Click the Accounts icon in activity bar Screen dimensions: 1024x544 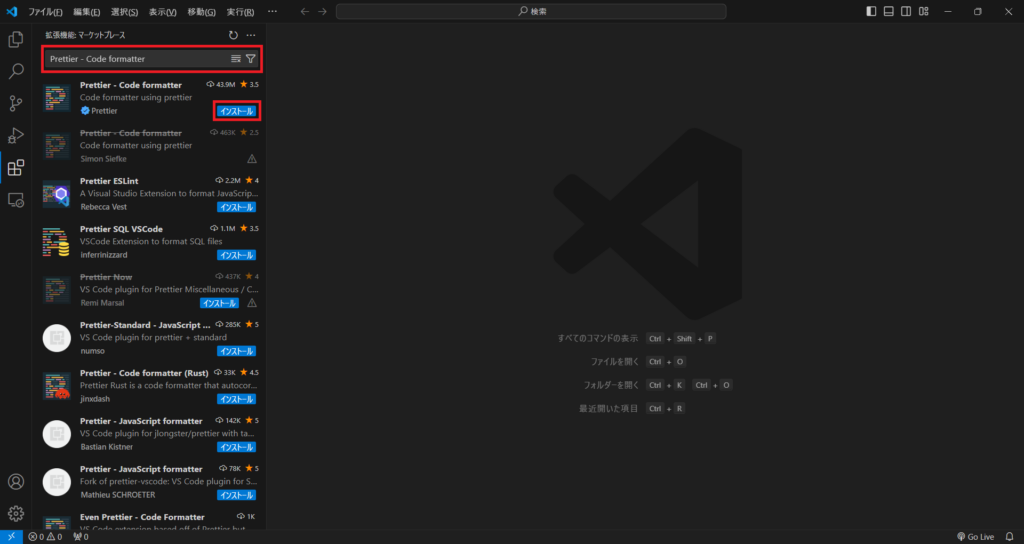[x=16, y=482]
